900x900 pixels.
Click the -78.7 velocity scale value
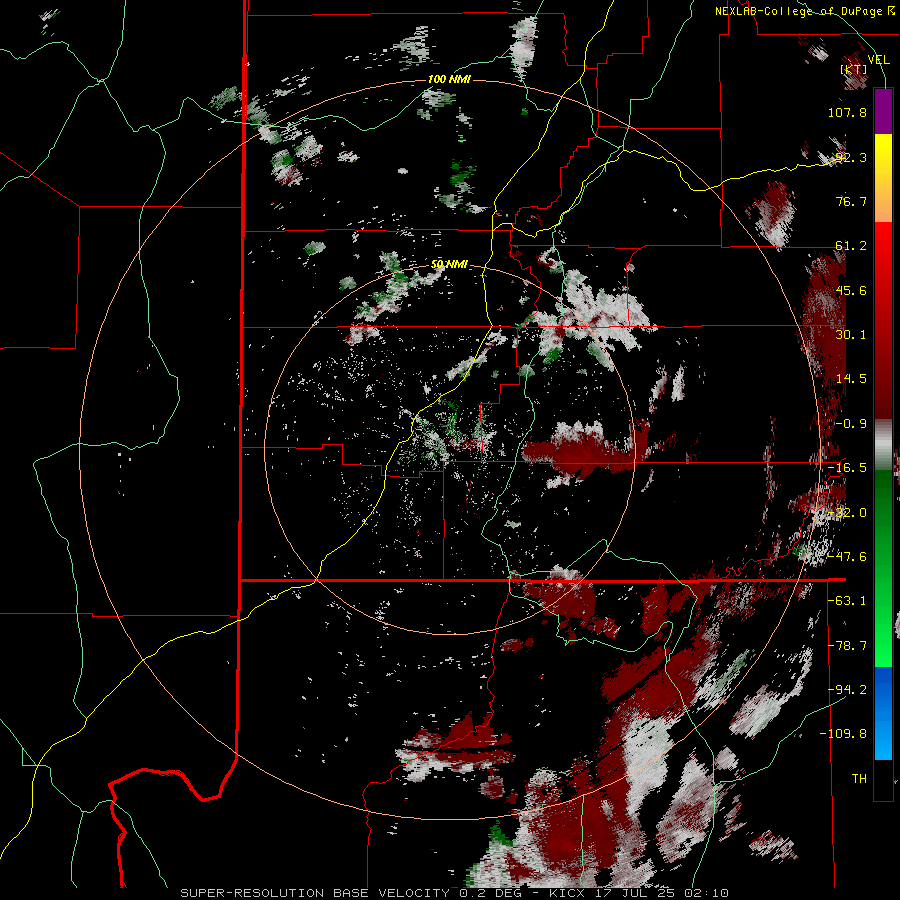(x=847, y=646)
